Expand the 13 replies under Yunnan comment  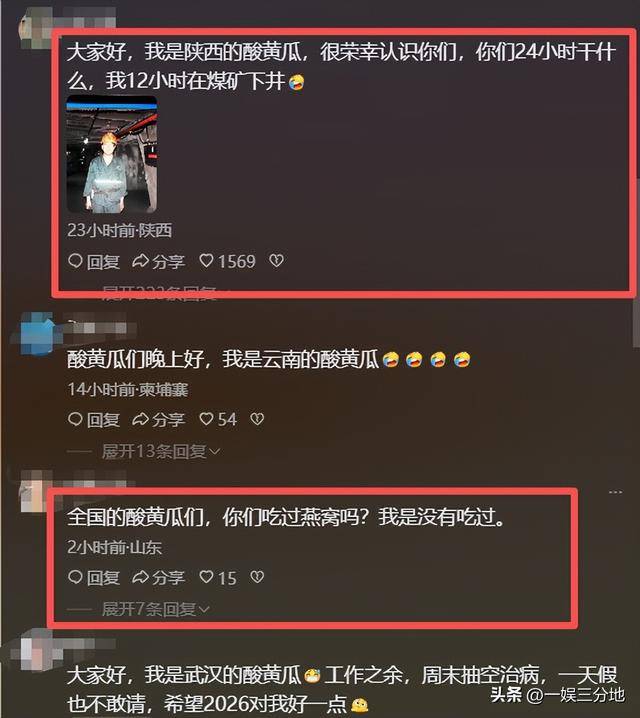[160, 451]
